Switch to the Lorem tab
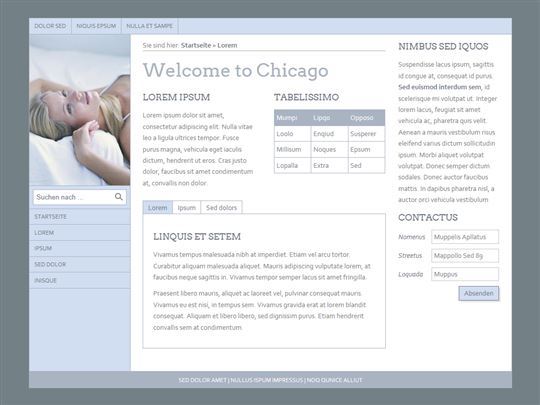 (x=158, y=208)
